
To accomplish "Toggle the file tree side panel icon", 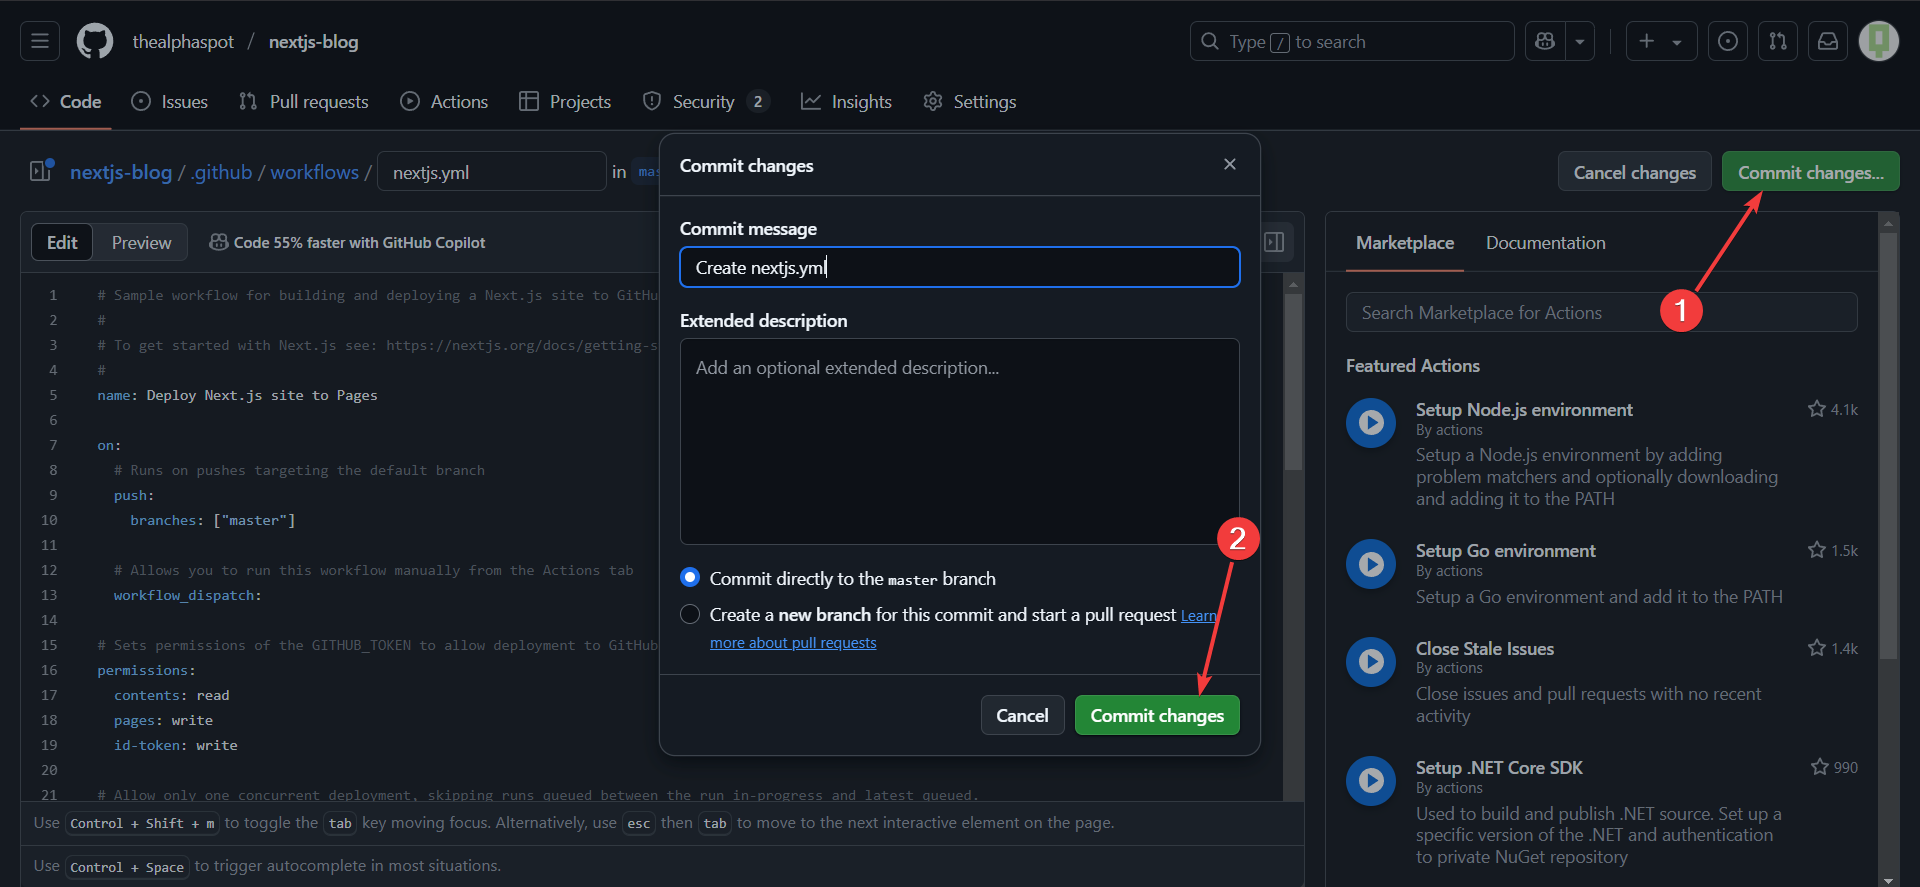I will click(41, 170).
